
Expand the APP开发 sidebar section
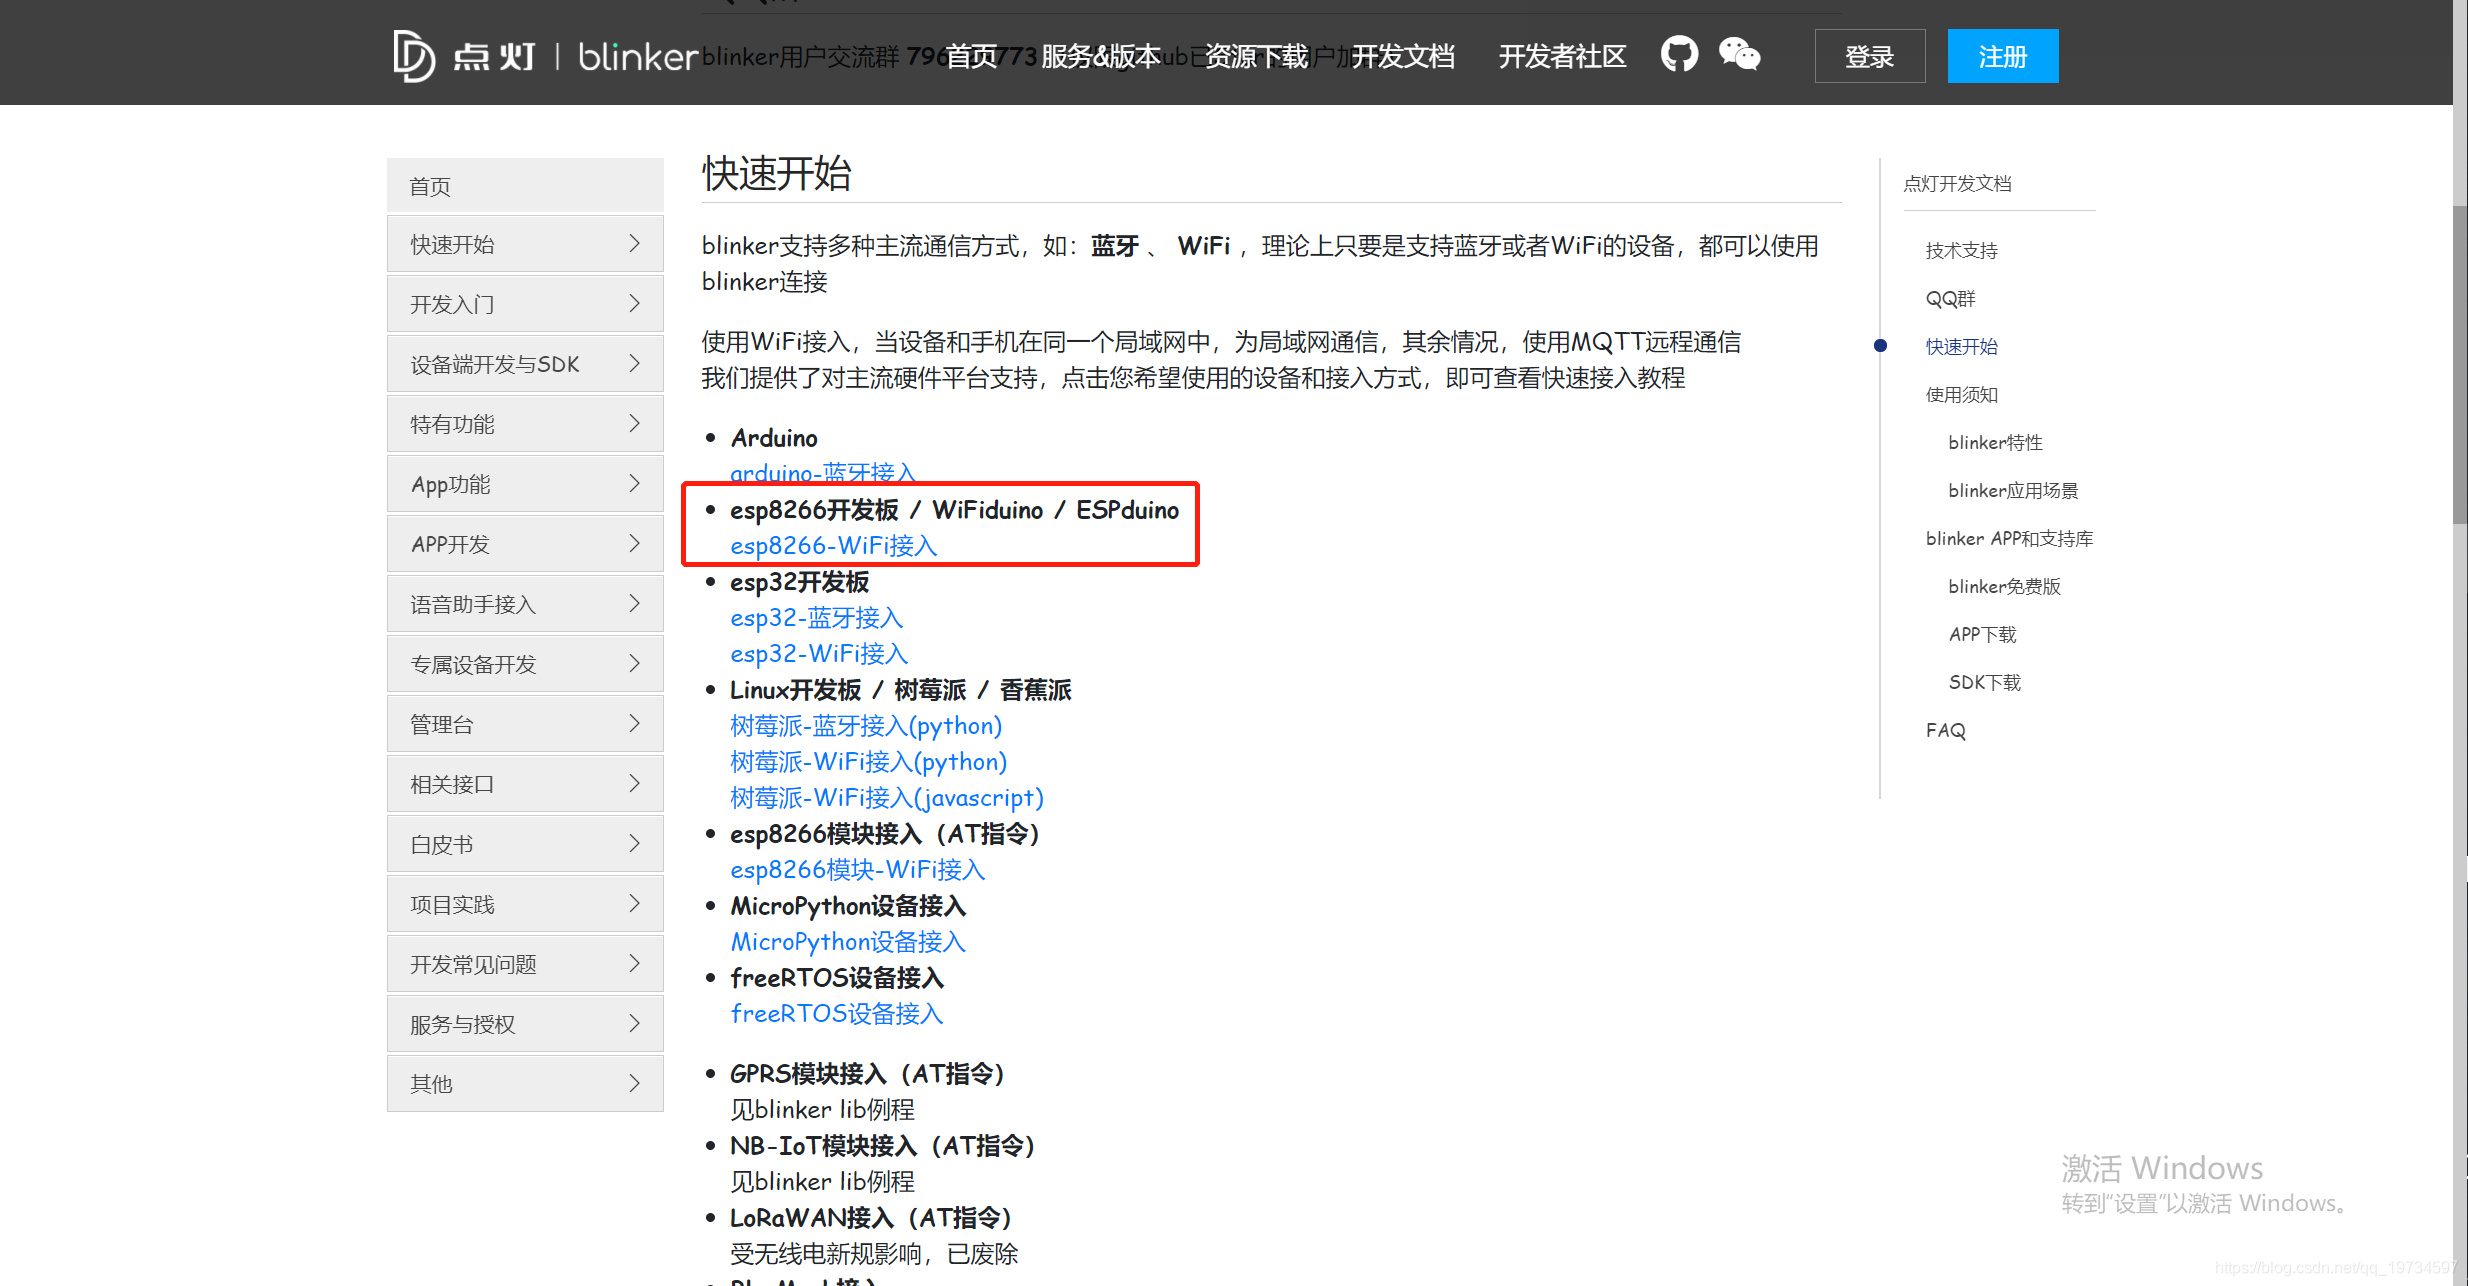point(525,543)
